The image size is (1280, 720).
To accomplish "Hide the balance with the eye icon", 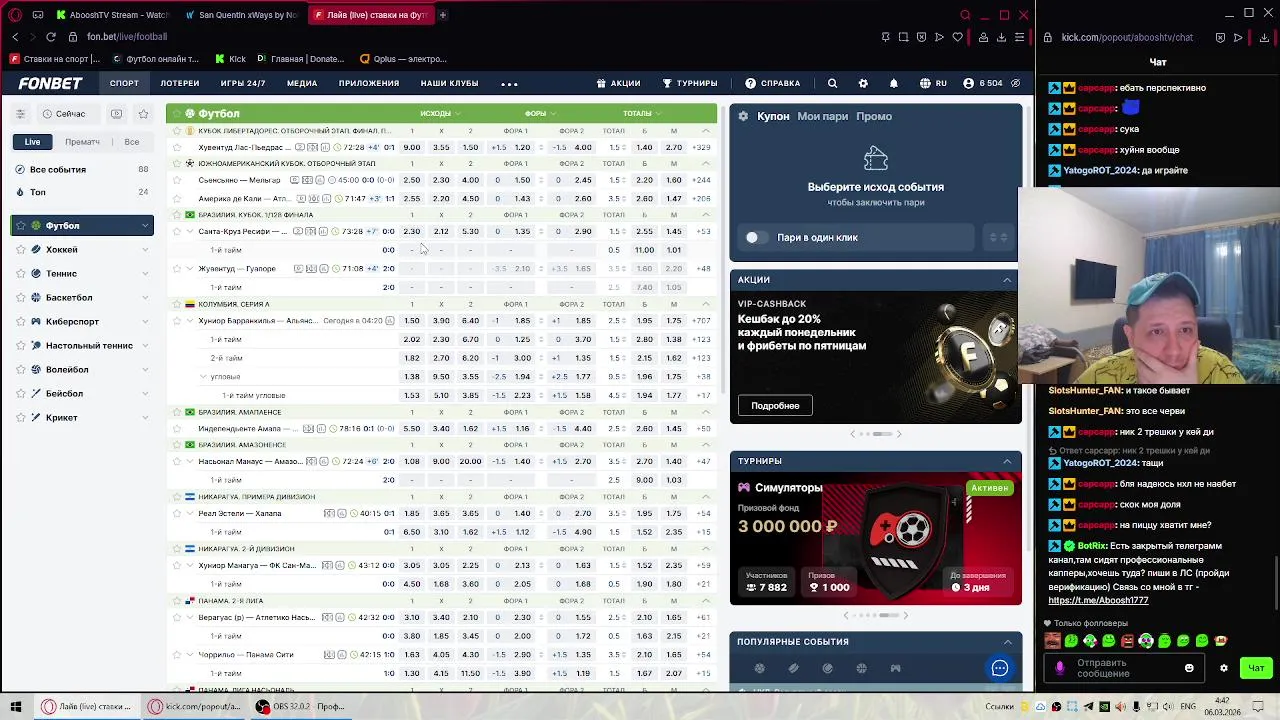I will point(1015,83).
